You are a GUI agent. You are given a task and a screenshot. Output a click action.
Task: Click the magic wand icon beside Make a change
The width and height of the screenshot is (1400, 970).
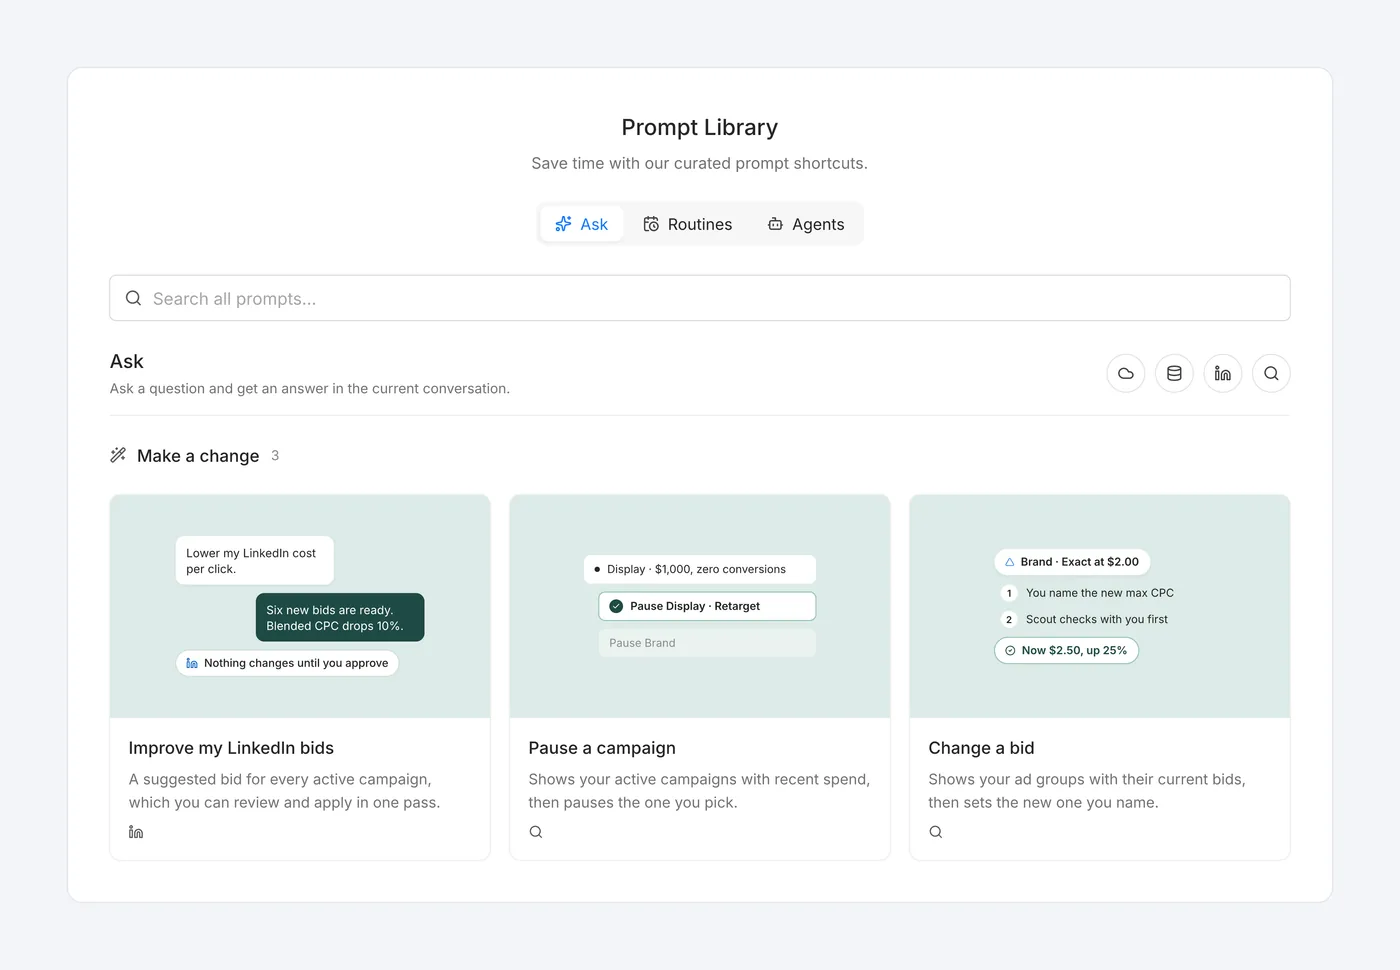(118, 455)
